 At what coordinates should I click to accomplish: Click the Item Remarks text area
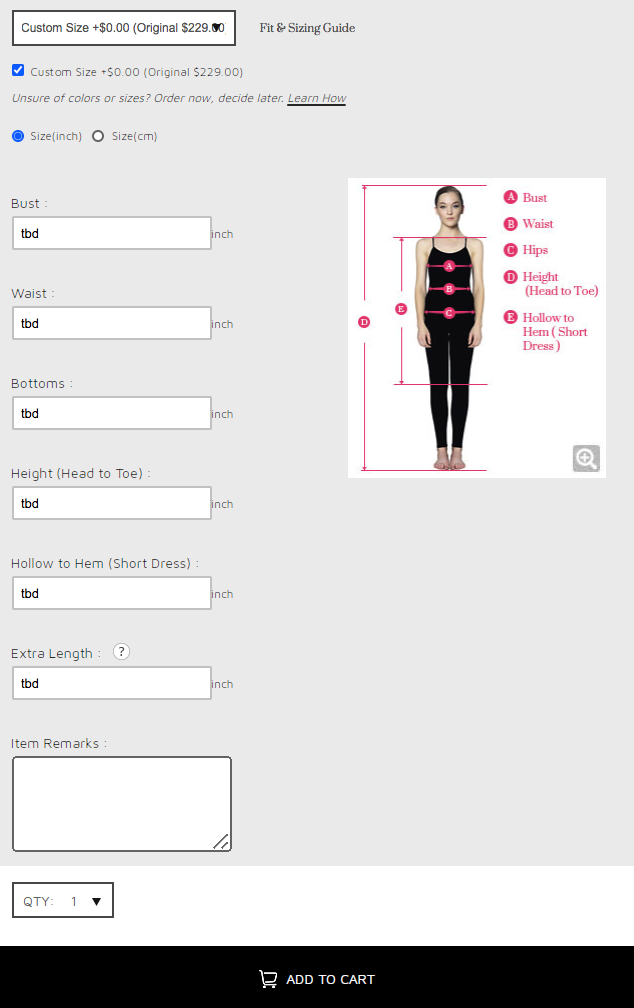point(122,804)
